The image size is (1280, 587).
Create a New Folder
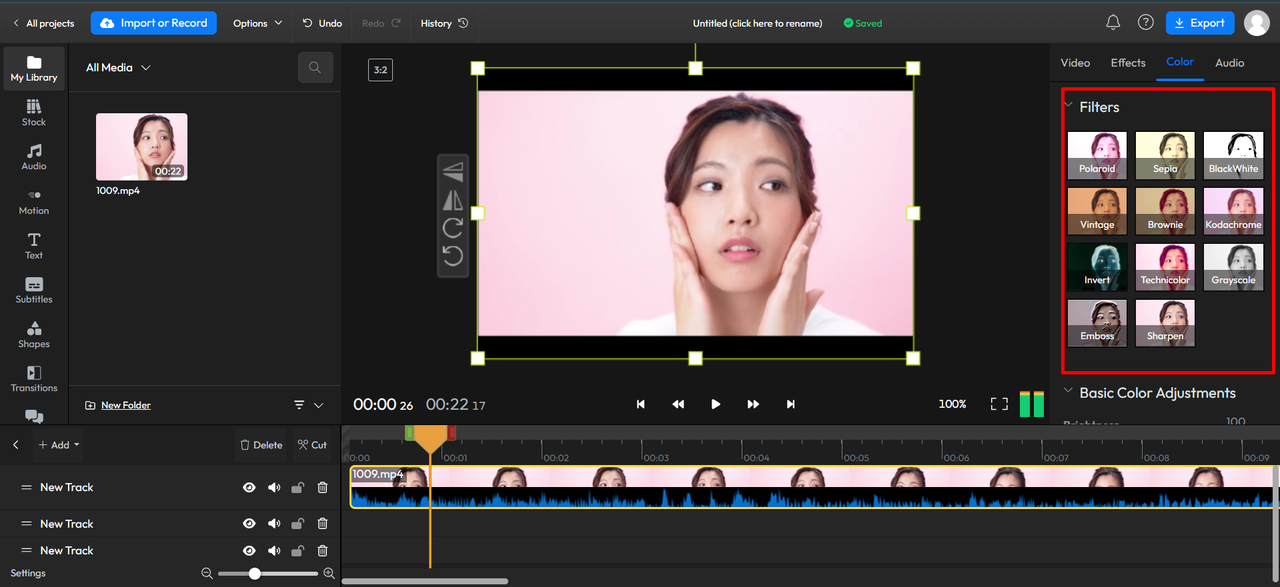click(x=118, y=405)
